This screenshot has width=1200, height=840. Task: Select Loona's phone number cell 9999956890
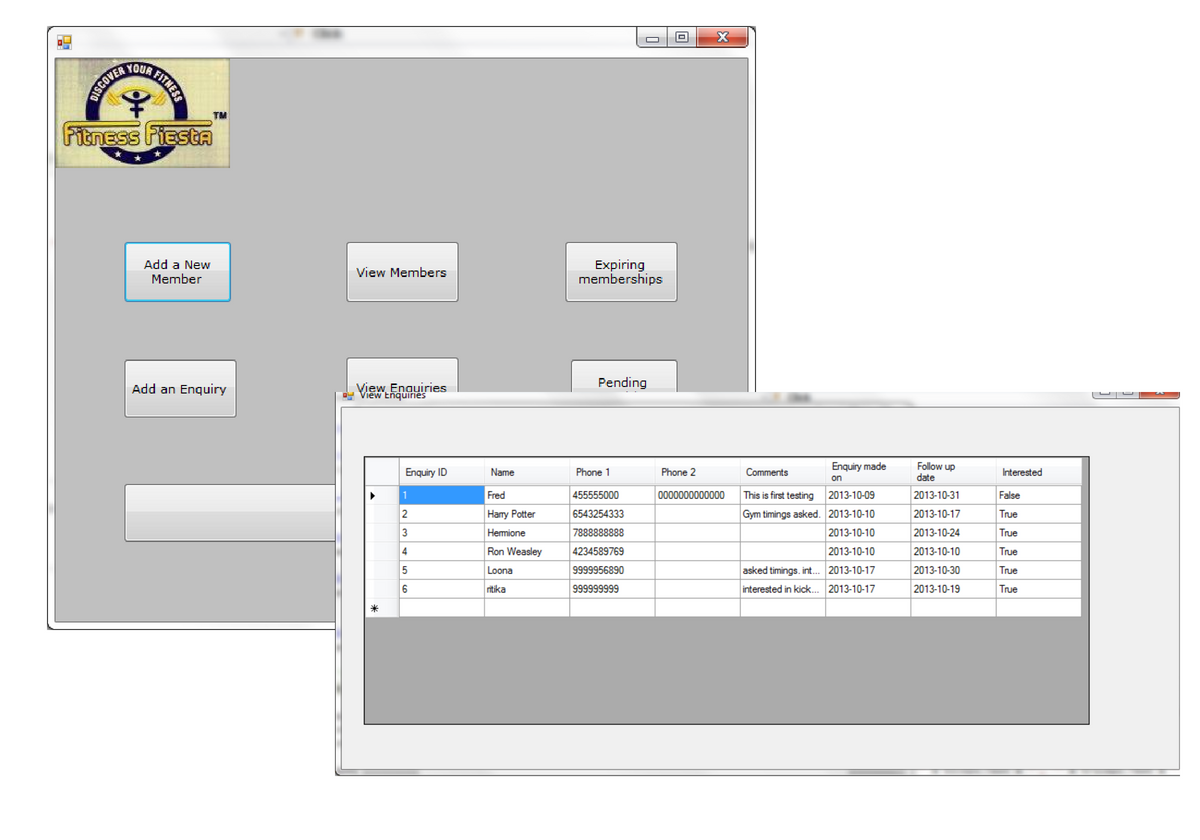click(x=611, y=571)
